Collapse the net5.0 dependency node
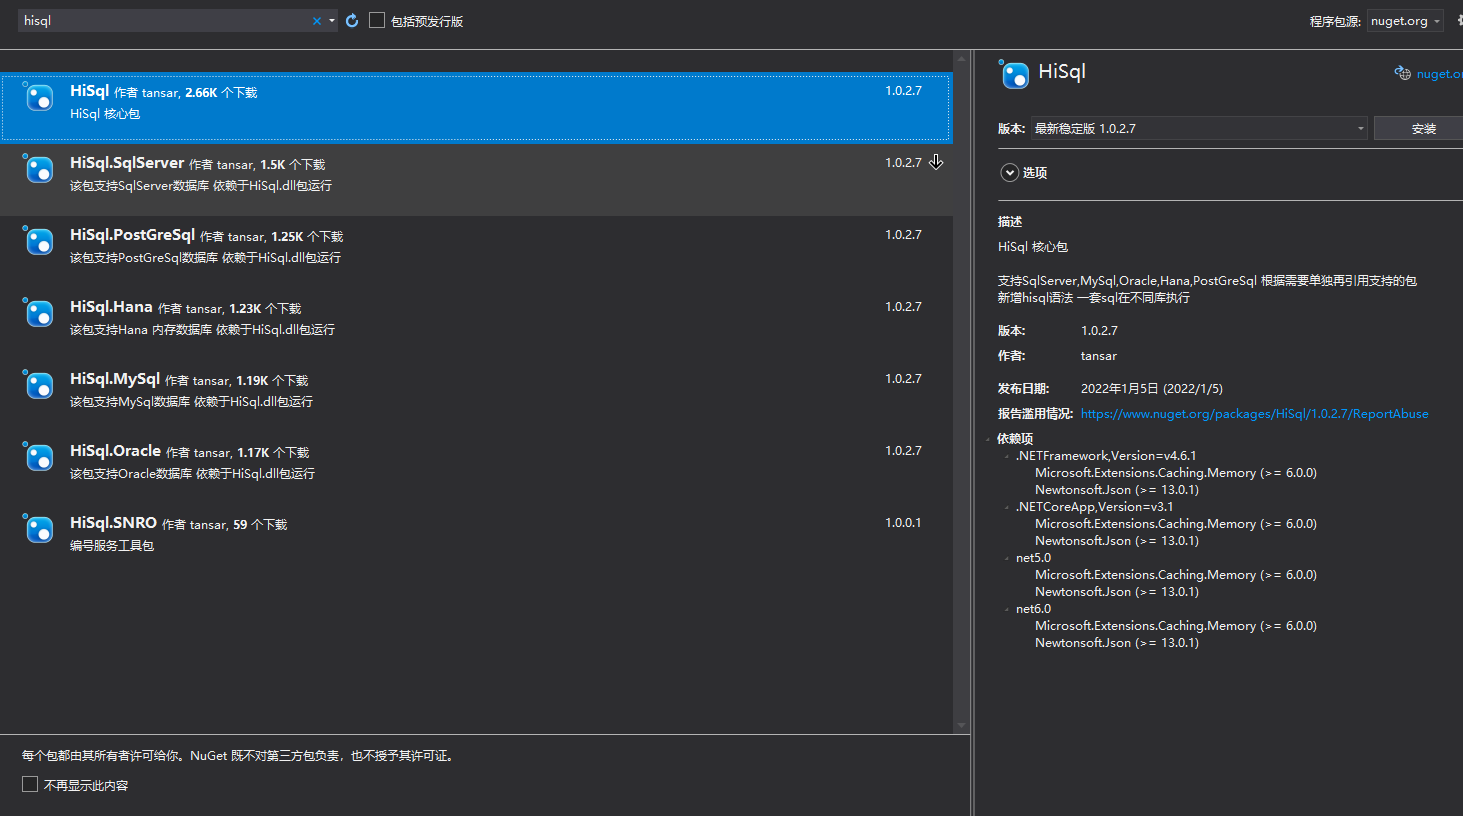 1007,558
